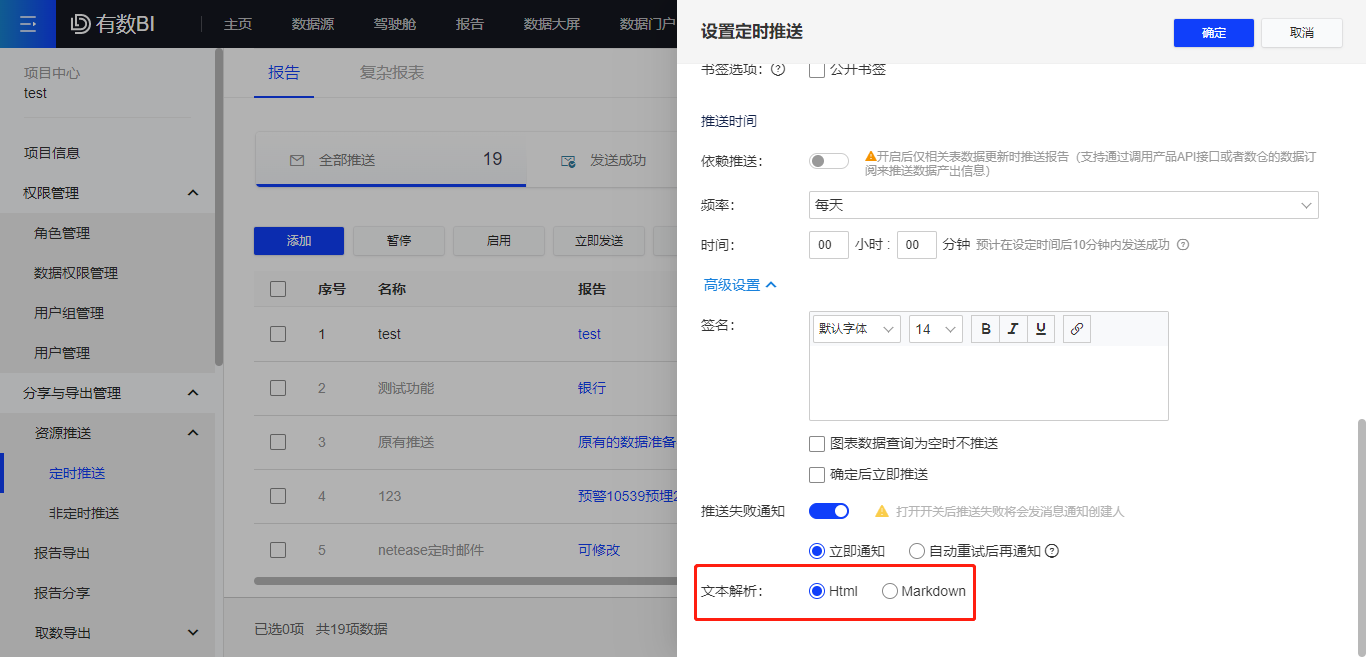Open the 默认字体 font dropdown

coord(855,329)
